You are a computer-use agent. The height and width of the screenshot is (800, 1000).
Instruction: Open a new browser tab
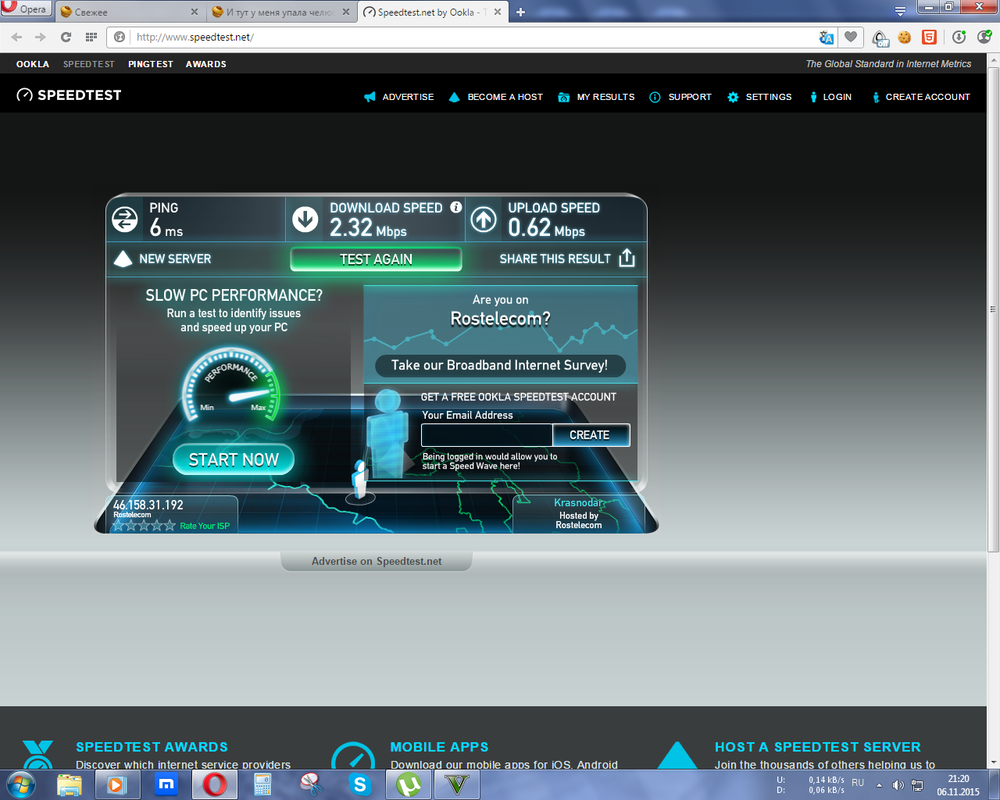pyautogui.click(x=520, y=12)
